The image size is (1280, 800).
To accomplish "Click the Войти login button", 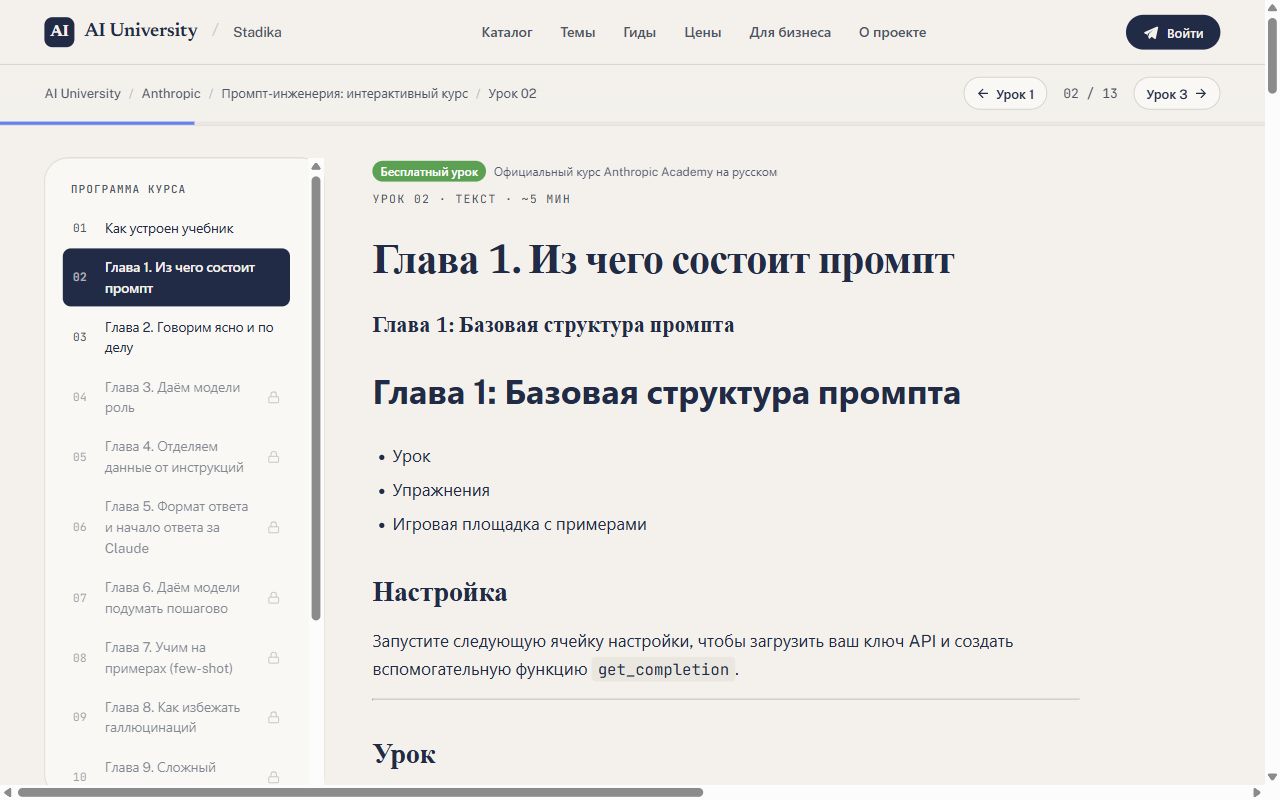I will point(1173,33).
